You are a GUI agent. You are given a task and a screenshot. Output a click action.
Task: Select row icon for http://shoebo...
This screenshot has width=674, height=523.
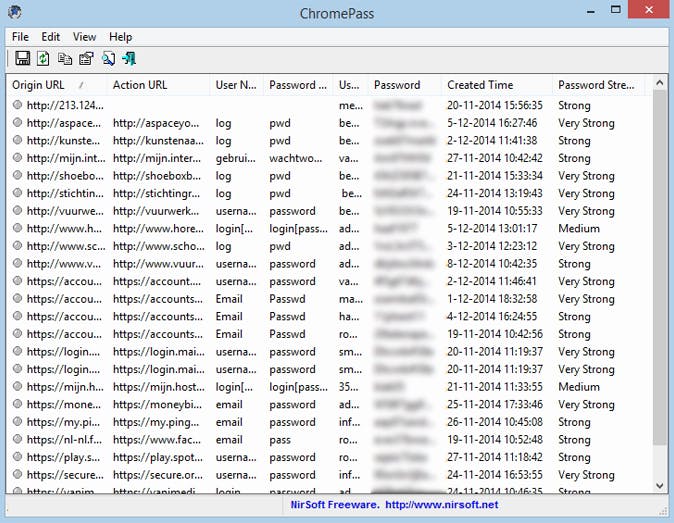tap(17, 175)
